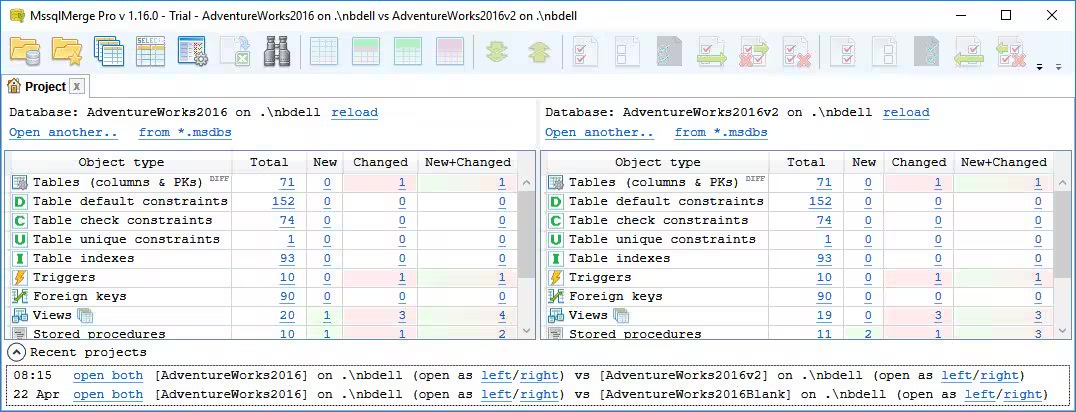
Task: Open the gray toolbar options arrow
Action: pyautogui.click(x=1059, y=68)
